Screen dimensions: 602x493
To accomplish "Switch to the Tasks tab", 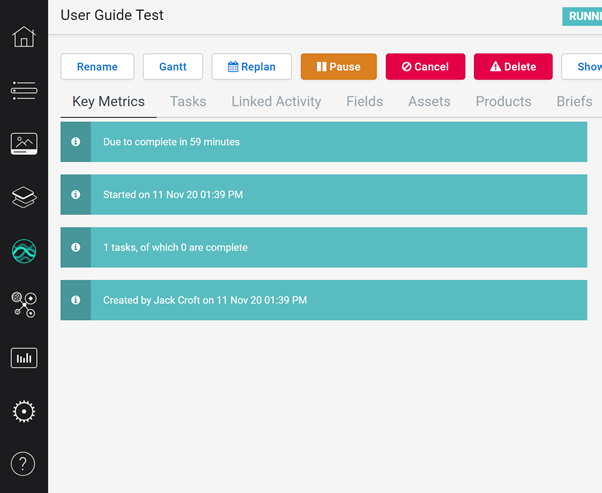I will [188, 102].
